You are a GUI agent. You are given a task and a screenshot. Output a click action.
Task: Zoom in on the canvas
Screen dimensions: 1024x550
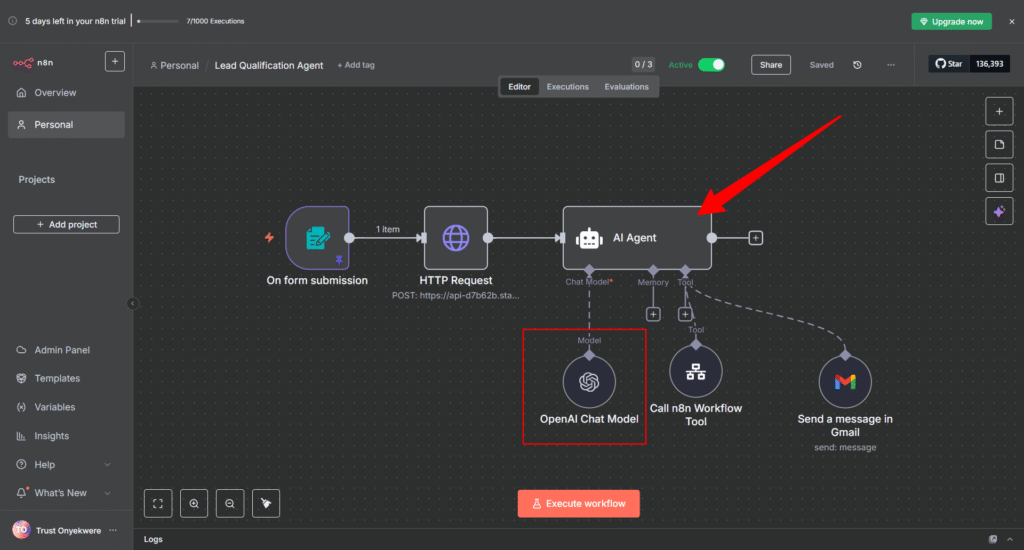coord(194,503)
